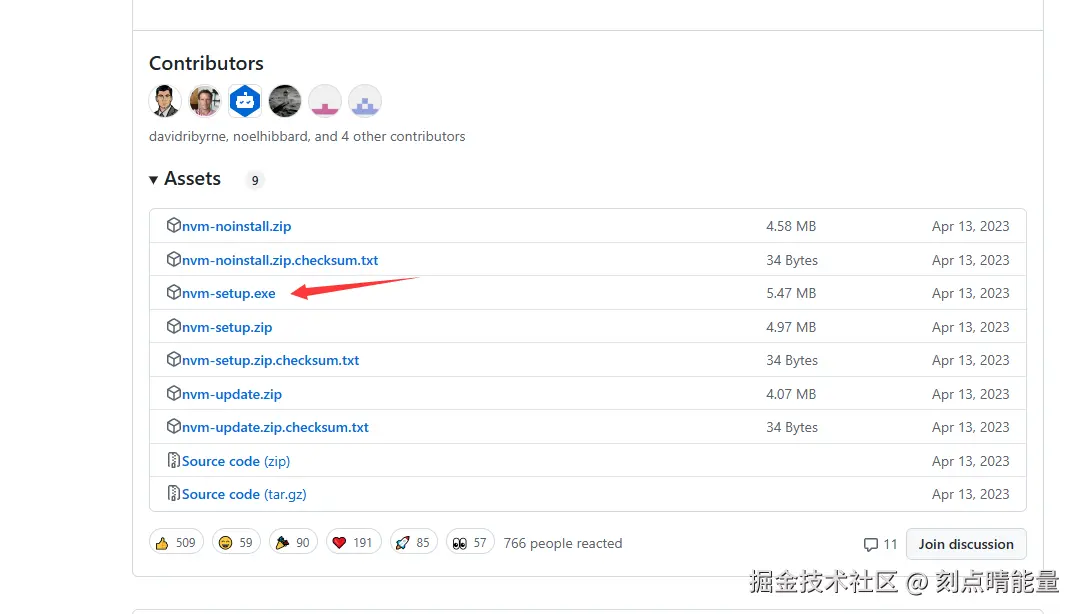Screen dimensions: 1078x614
Task: Download nvm-update.zip.checksum.txt
Action: coord(275,427)
